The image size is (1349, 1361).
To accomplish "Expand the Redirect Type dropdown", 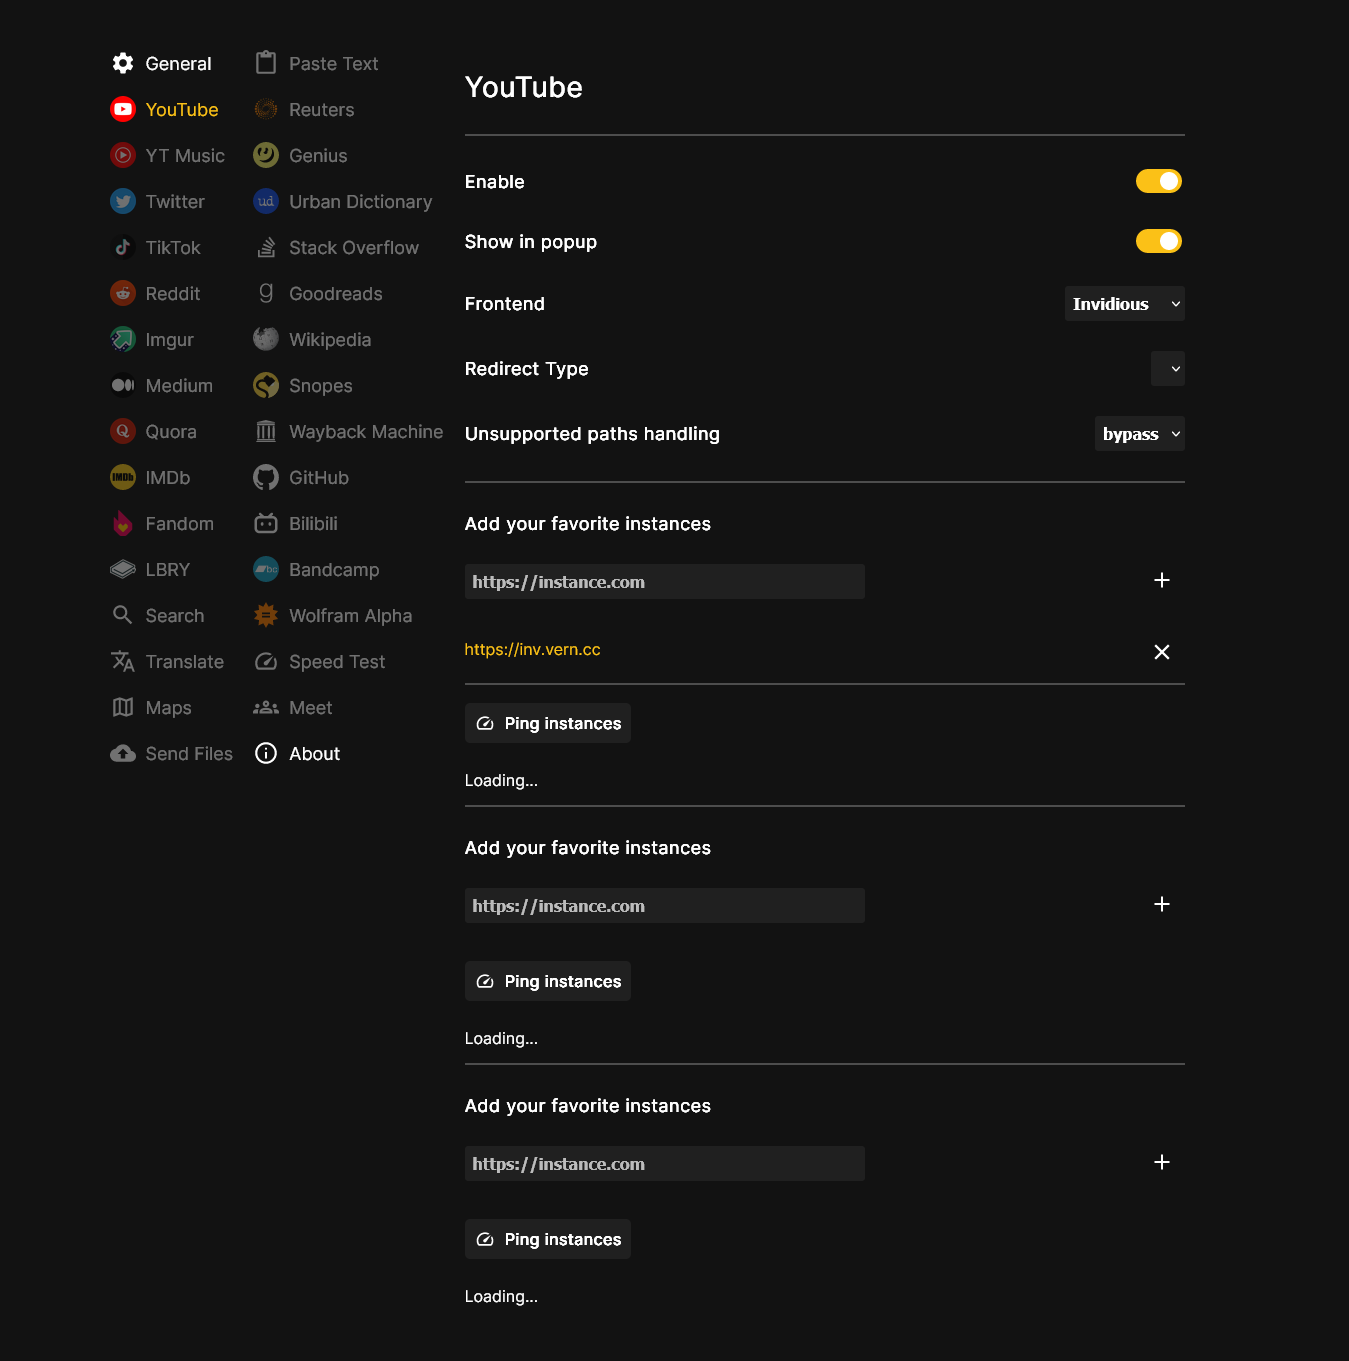I will [1167, 368].
